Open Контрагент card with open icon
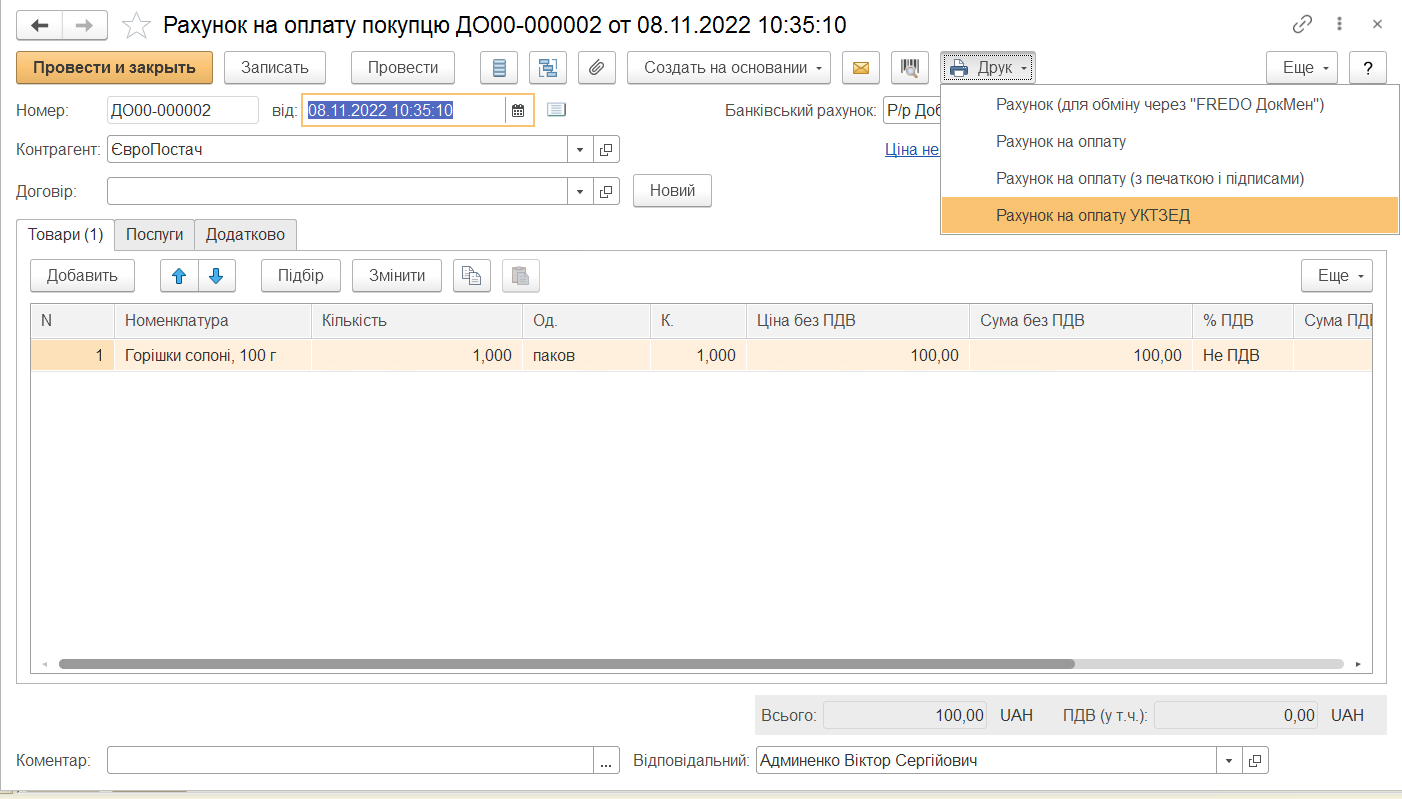1402x799 pixels. pos(606,150)
